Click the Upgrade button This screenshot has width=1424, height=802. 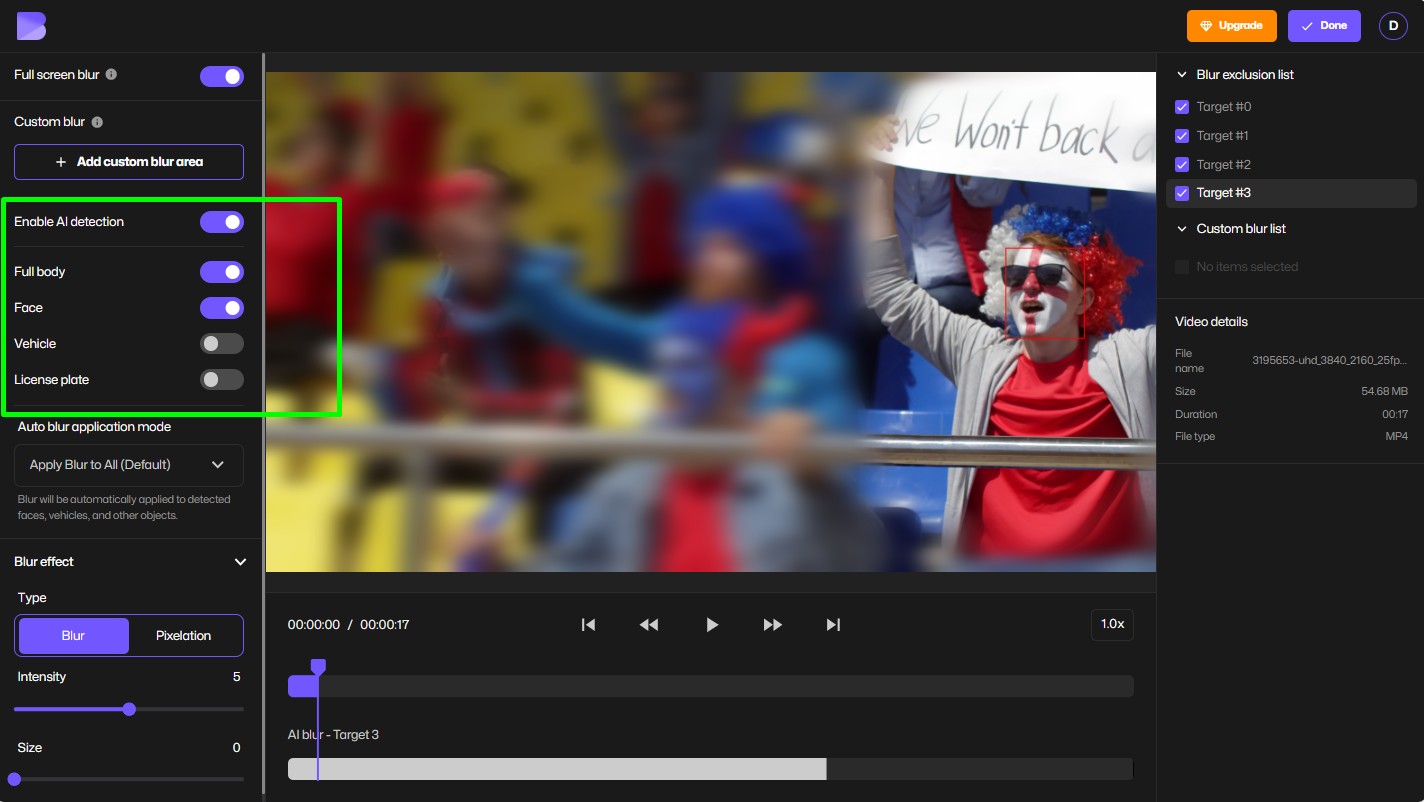point(1231,25)
